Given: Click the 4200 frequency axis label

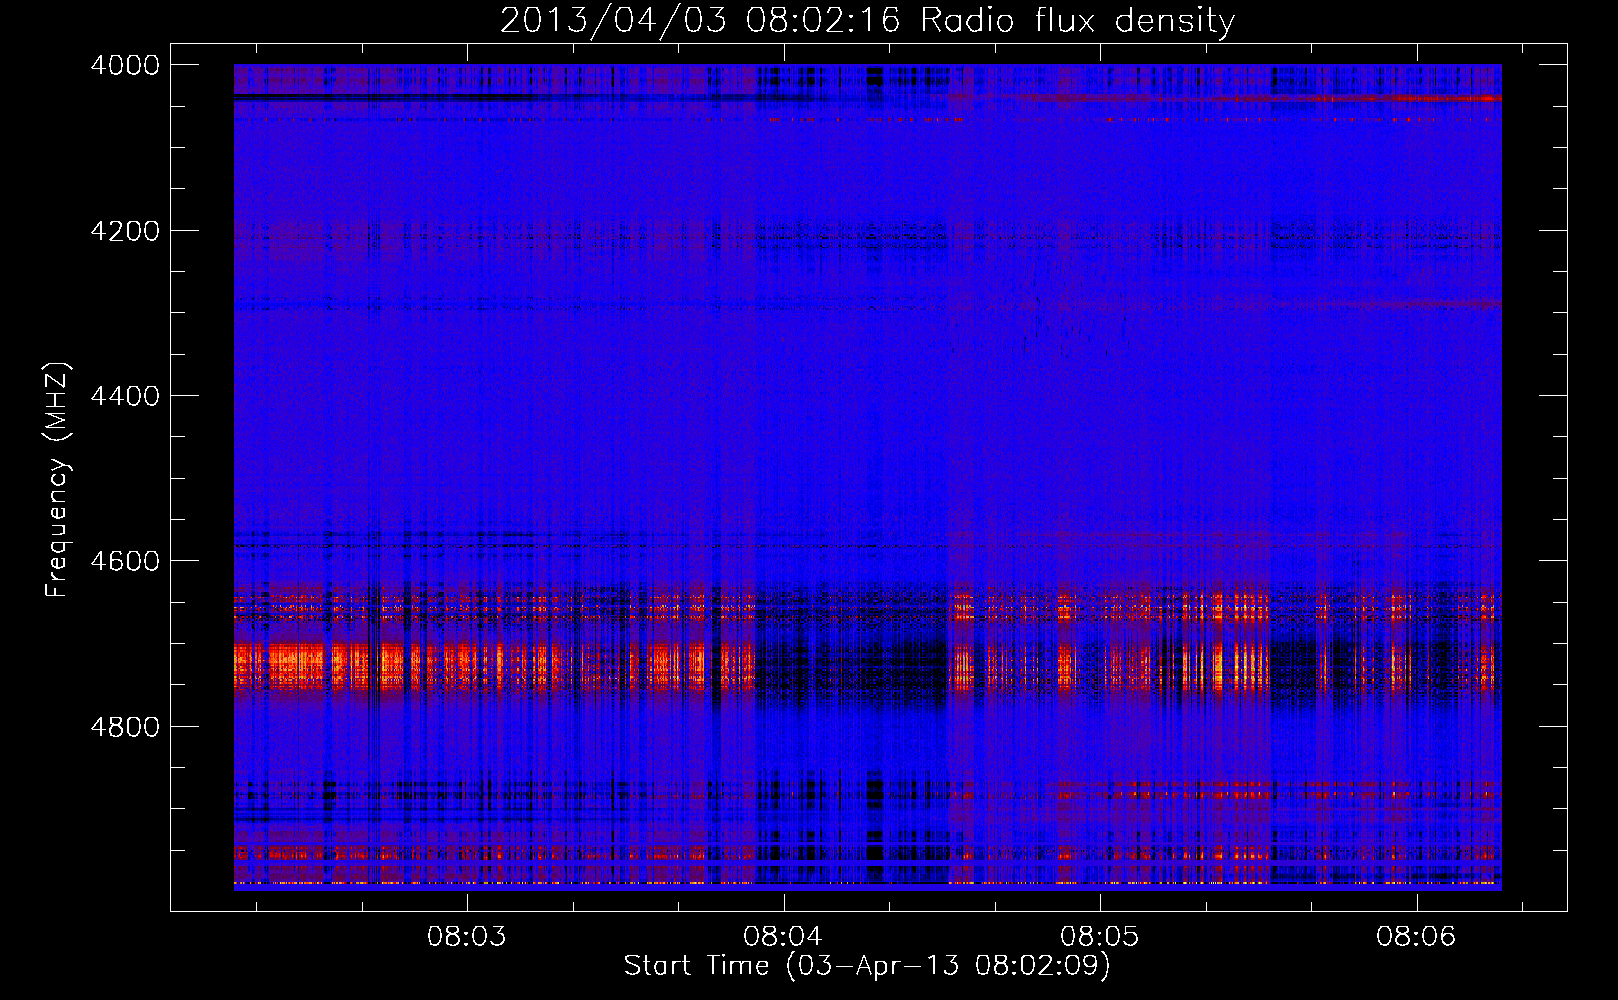Looking at the screenshot, I should 125,231.
